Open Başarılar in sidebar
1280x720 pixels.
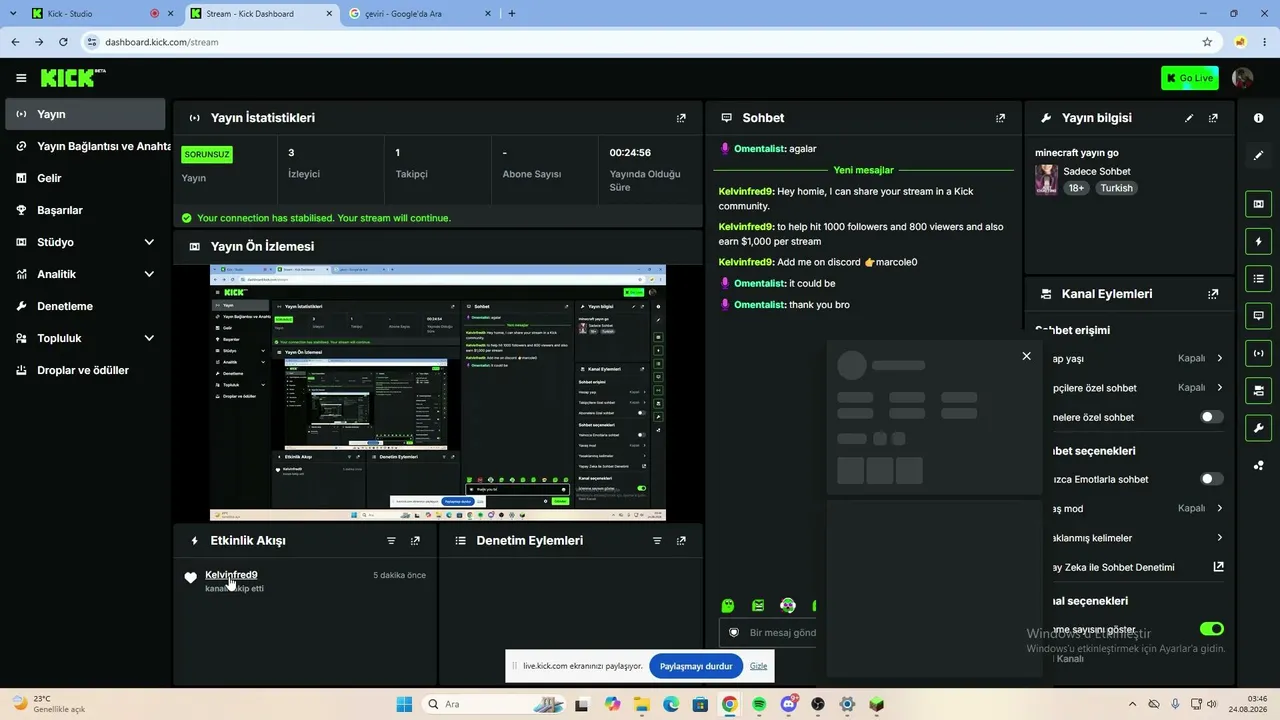85,210
